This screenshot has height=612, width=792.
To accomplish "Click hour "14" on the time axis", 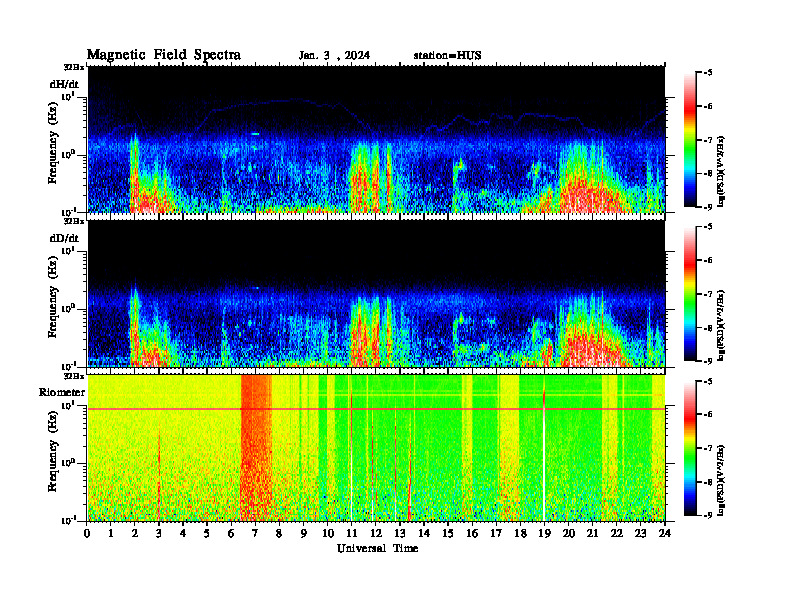I will coord(424,533).
